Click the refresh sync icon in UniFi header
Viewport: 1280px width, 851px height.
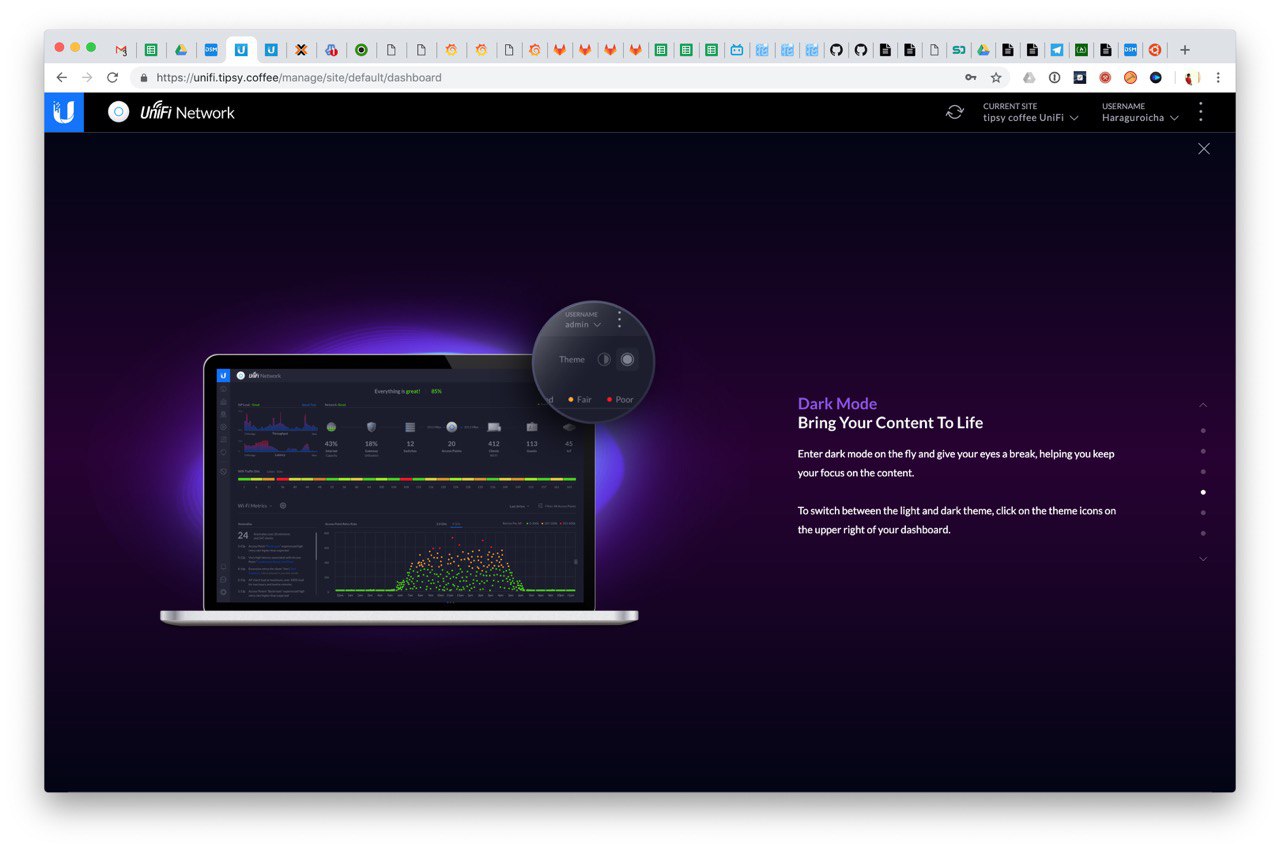pos(955,112)
